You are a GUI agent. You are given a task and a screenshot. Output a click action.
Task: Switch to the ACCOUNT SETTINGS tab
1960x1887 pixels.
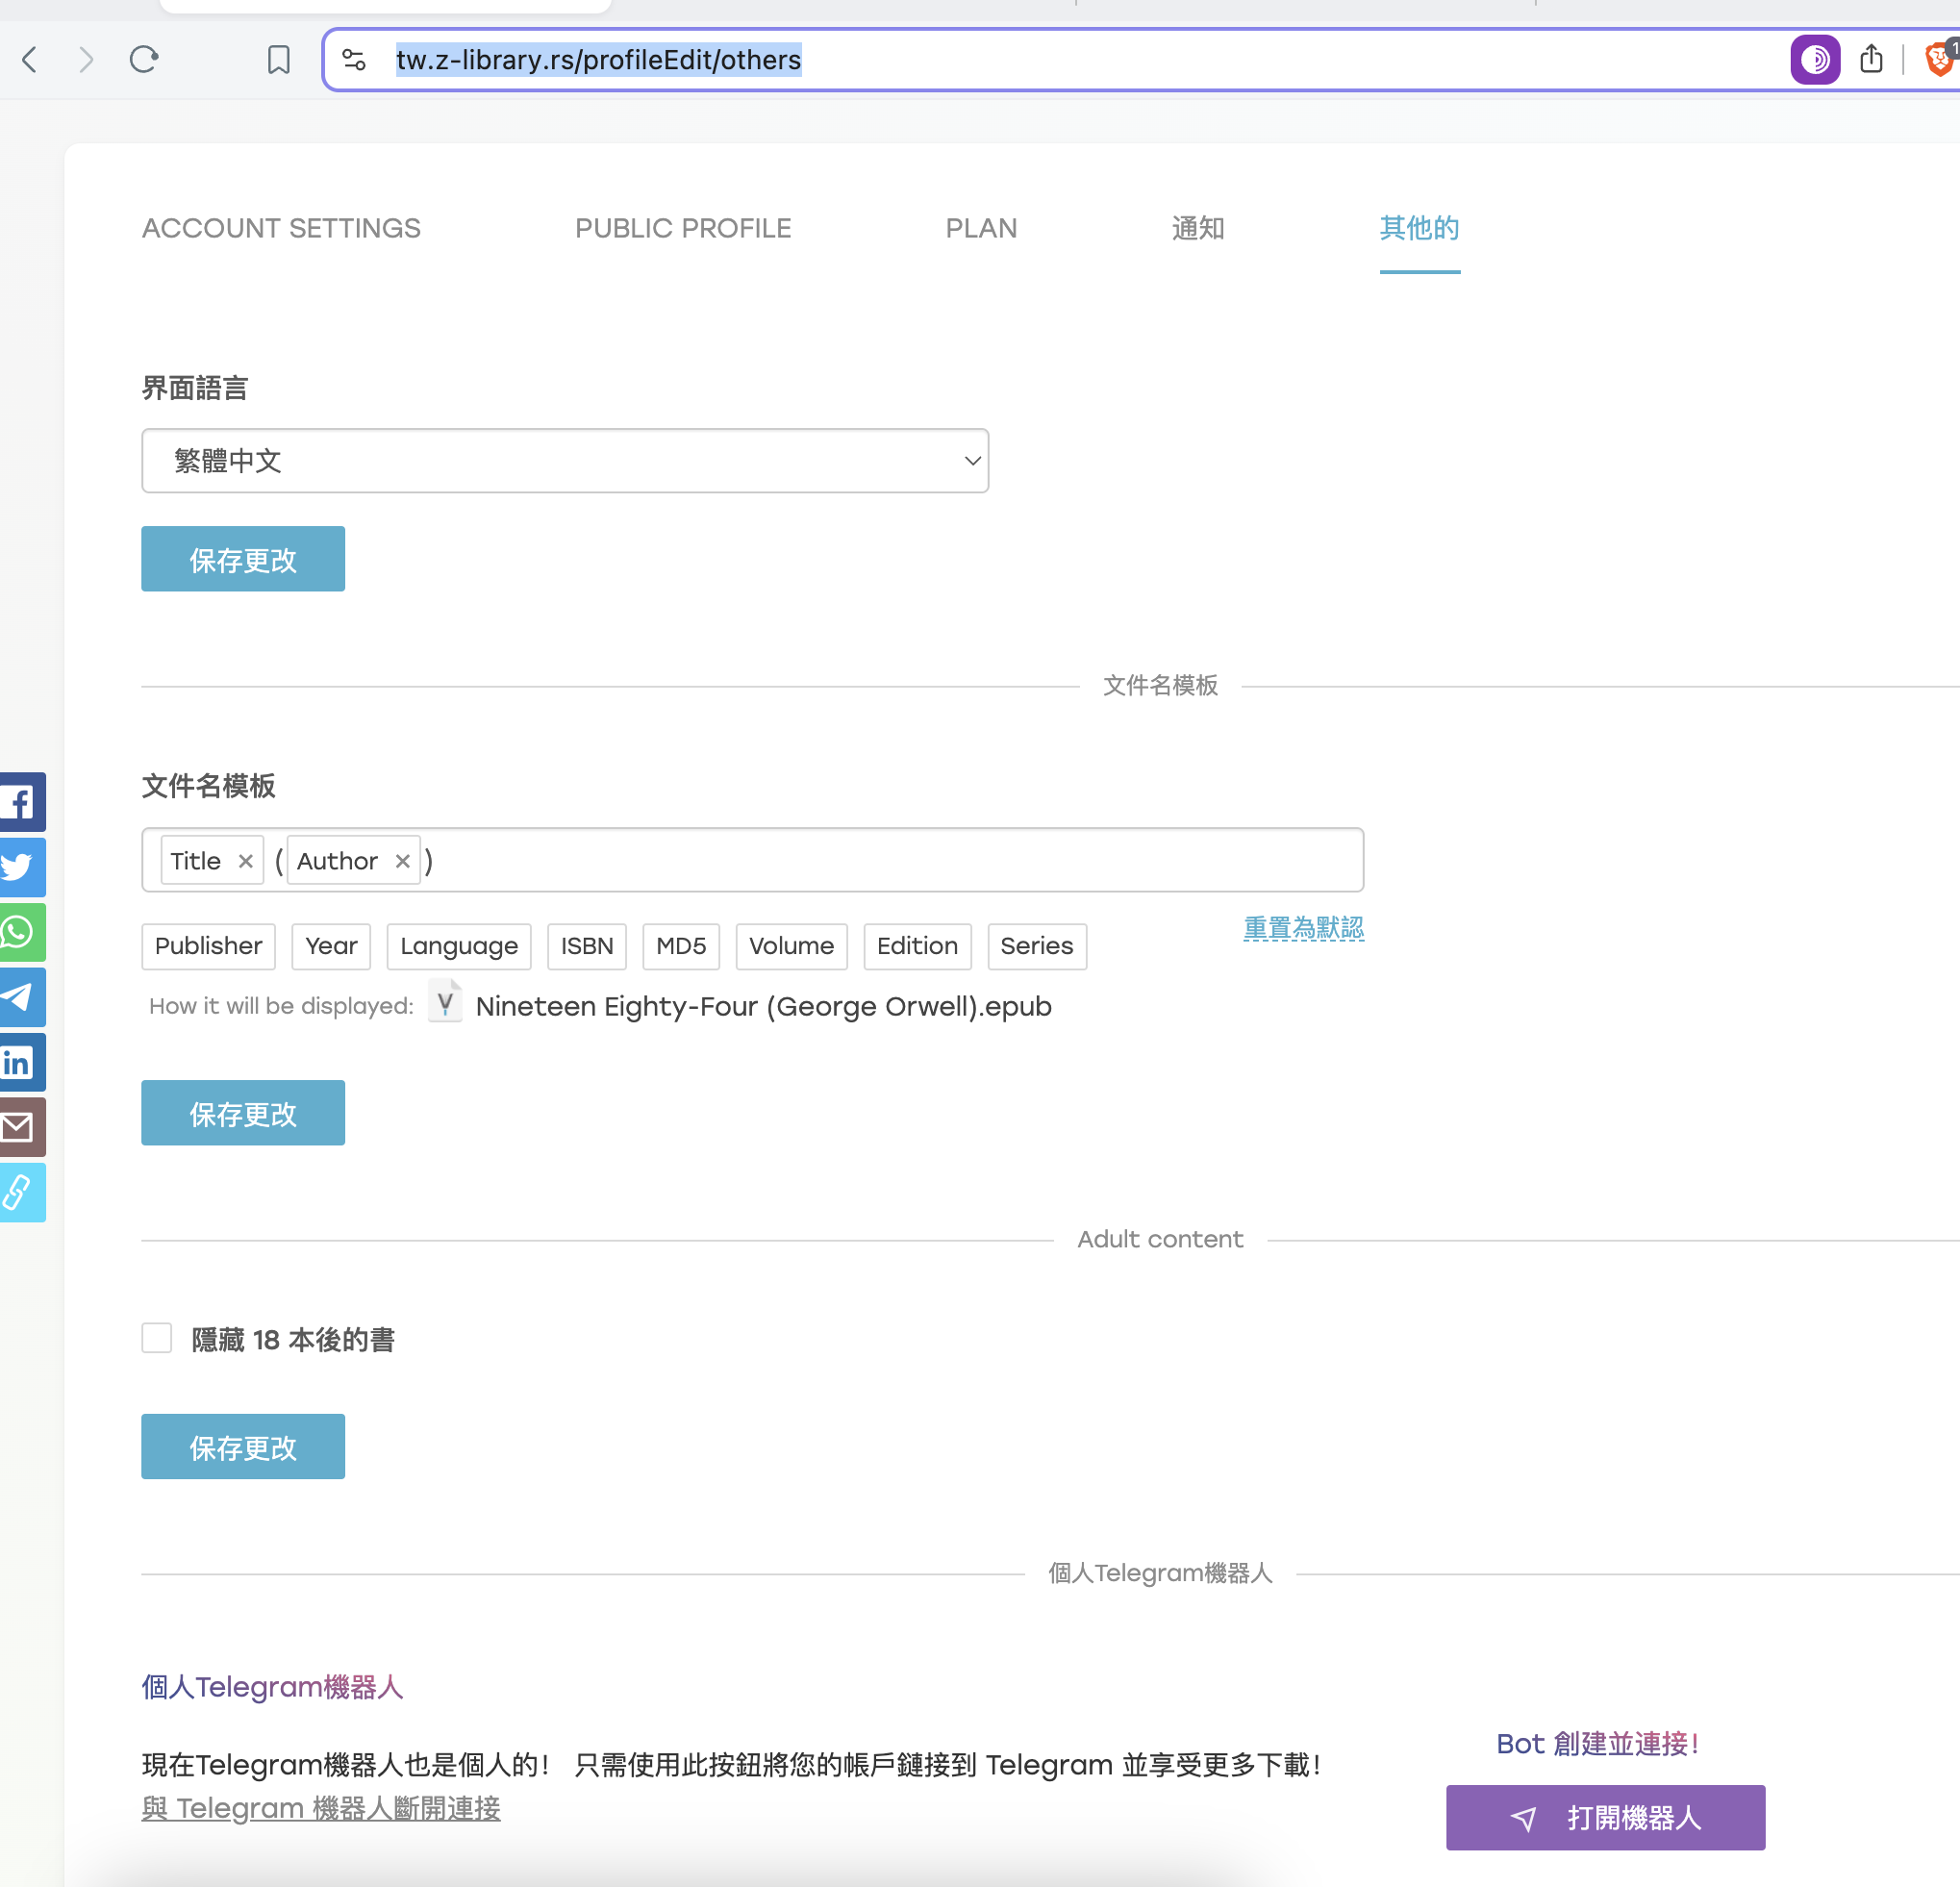[281, 228]
